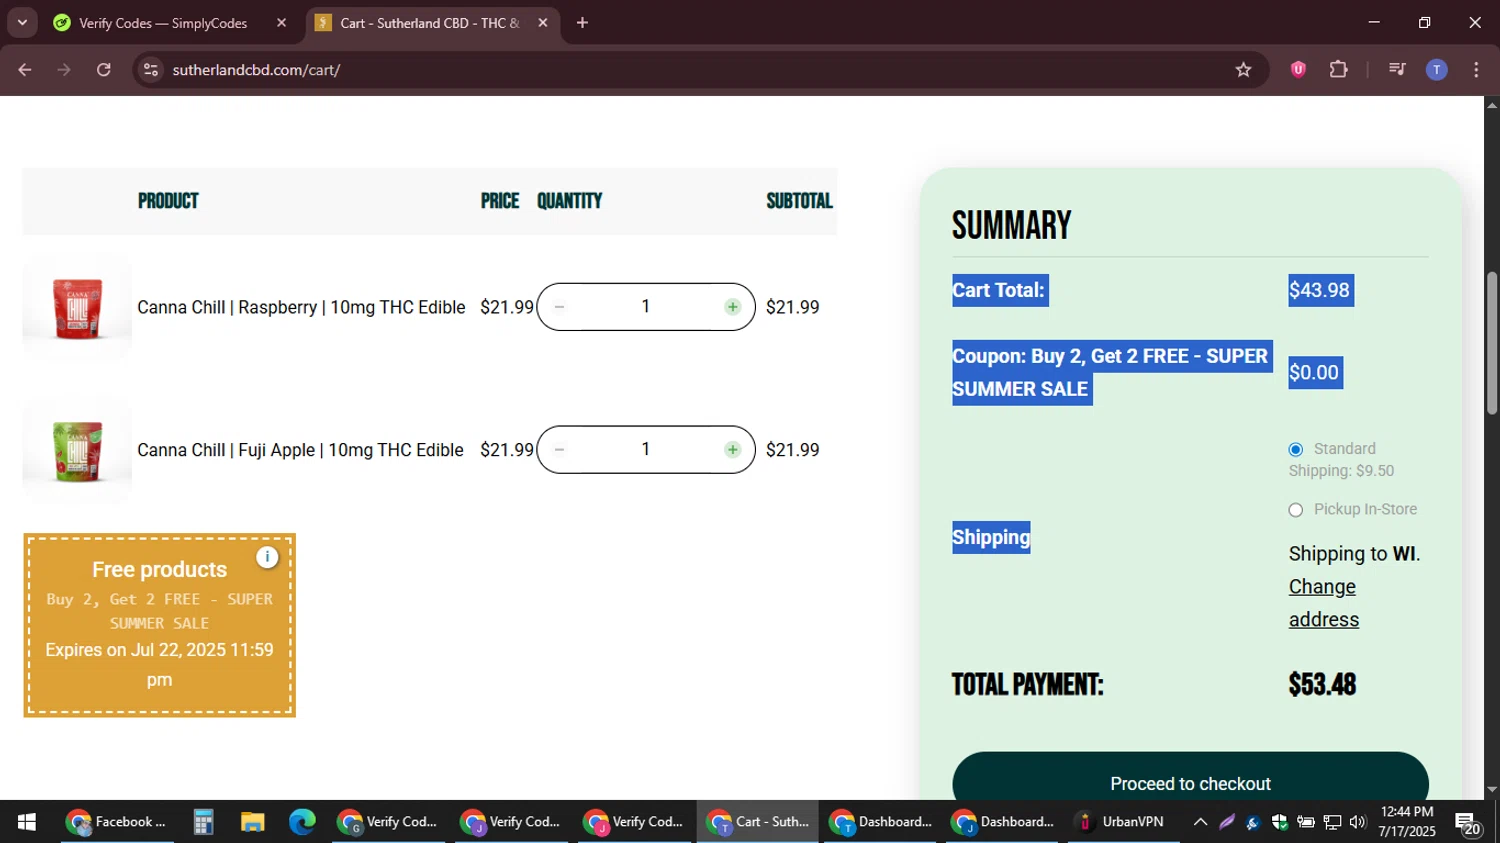Open the tab search dropdown arrow
Screen dimensions: 1500x843
click(22, 23)
